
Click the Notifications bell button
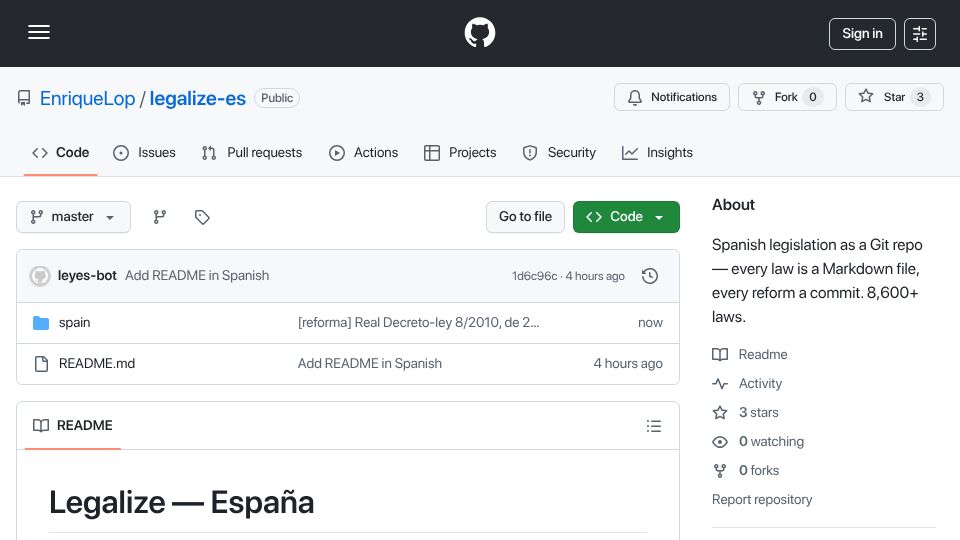(x=672, y=97)
